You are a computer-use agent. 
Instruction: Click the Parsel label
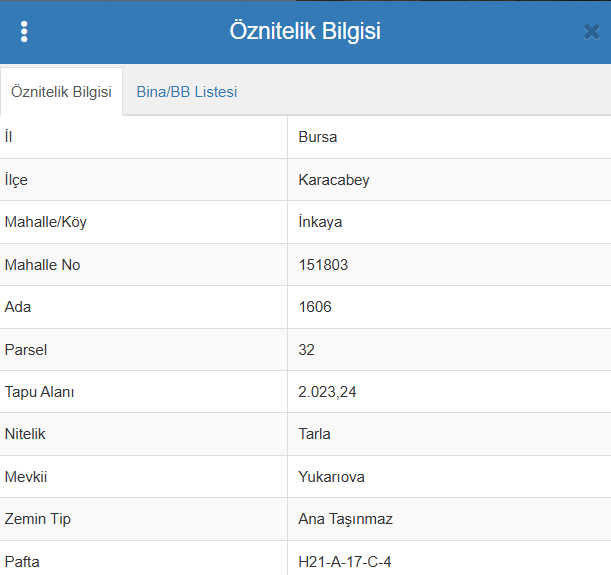click(x=26, y=350)
